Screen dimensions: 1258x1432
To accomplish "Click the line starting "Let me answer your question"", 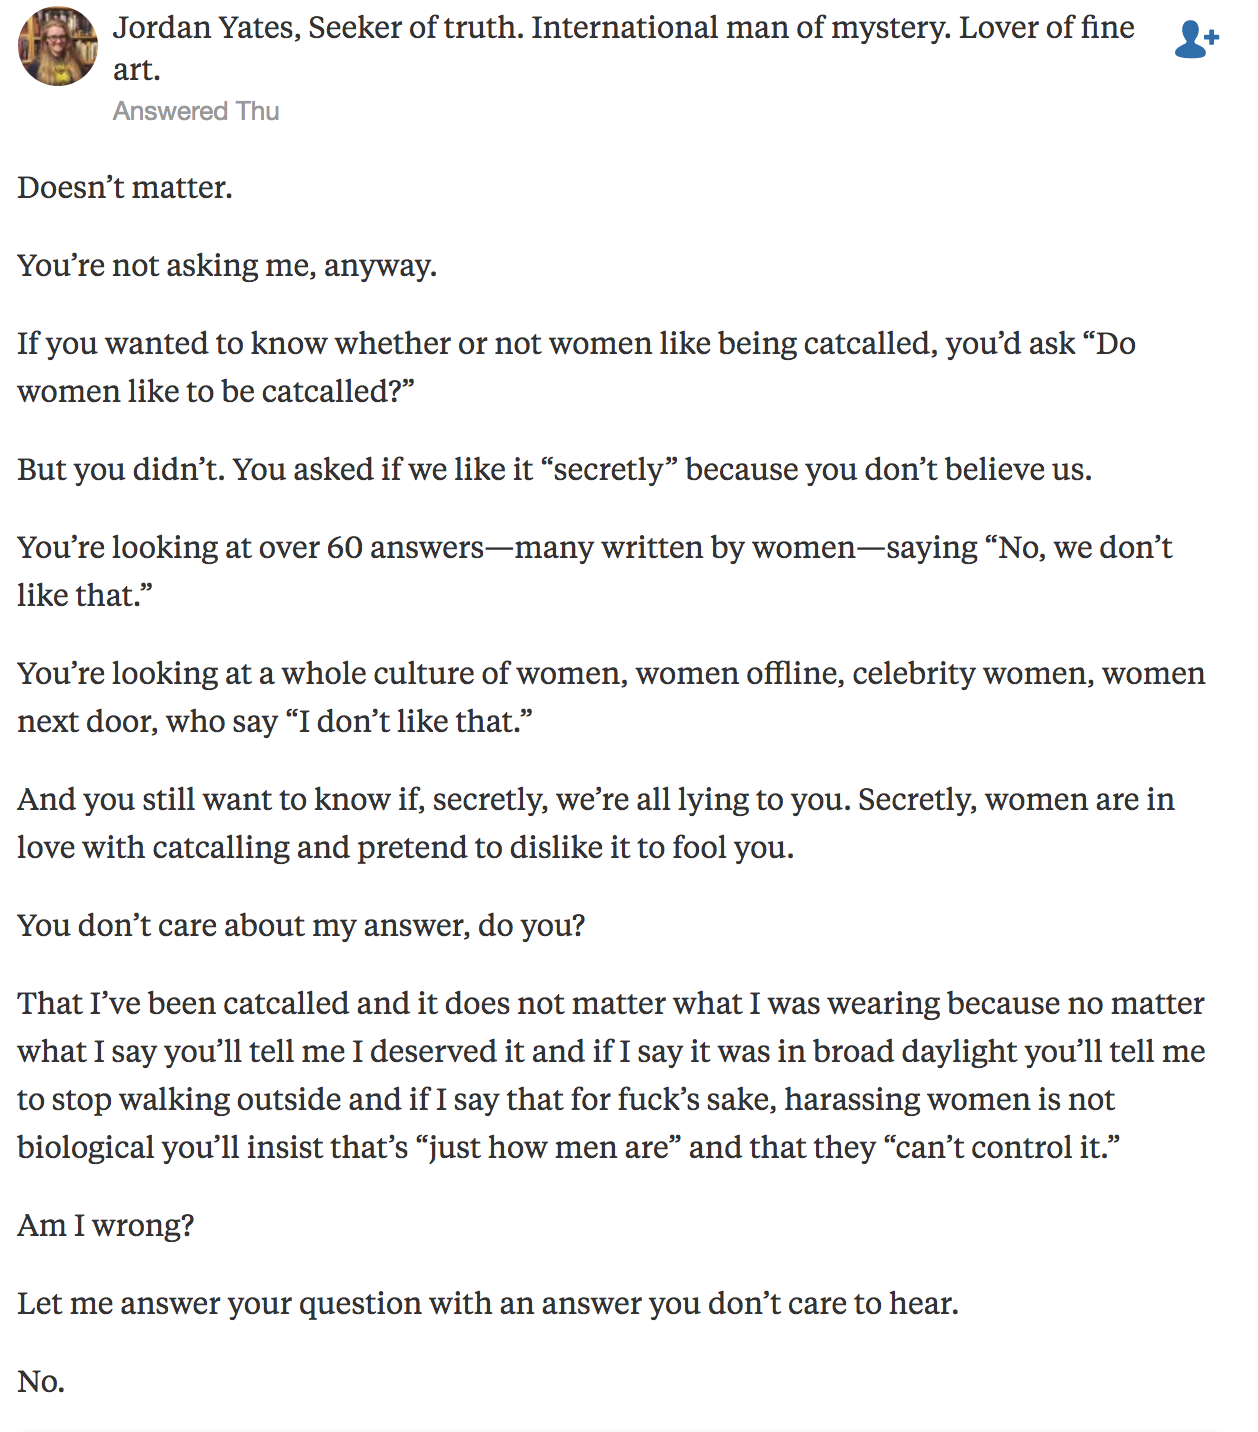I will point(488,1304).
